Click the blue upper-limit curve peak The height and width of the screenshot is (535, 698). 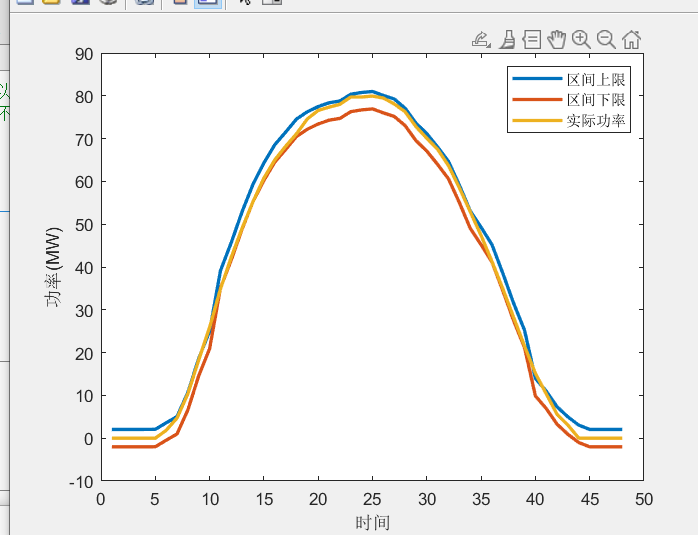pyautogui.click(x=372, y=92)
